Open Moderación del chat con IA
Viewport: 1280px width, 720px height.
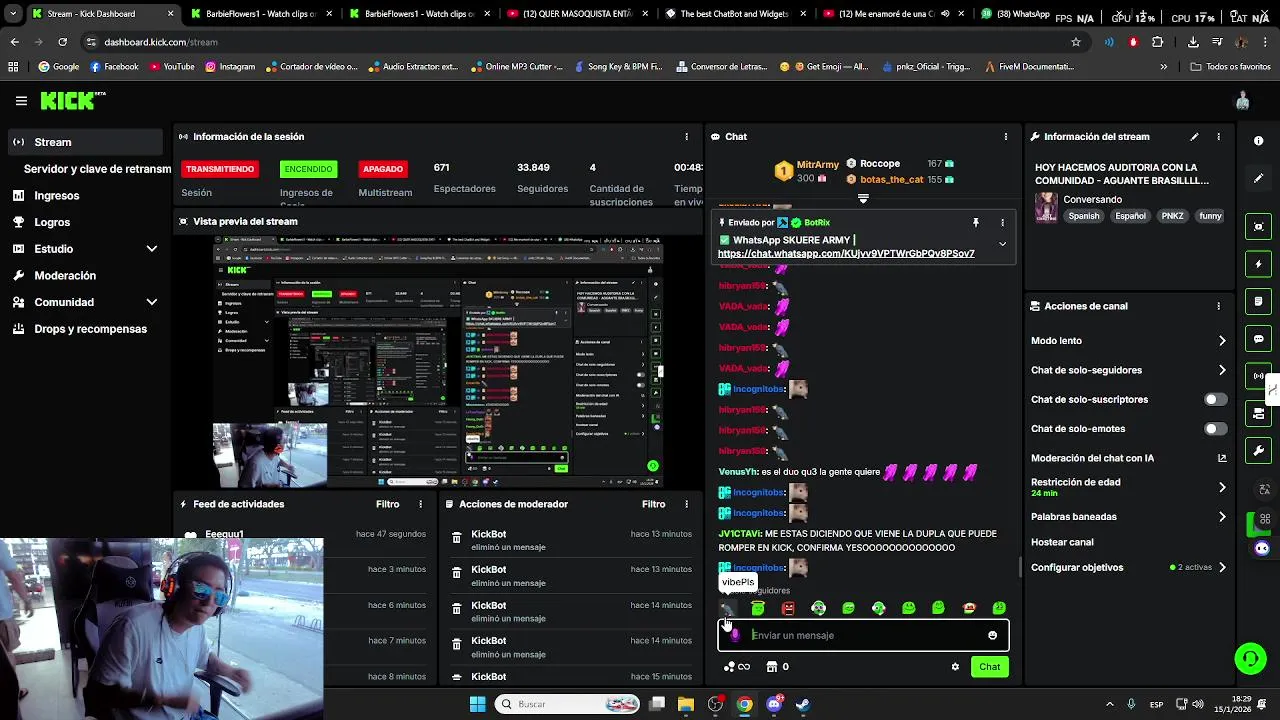tap(1128, 458)
